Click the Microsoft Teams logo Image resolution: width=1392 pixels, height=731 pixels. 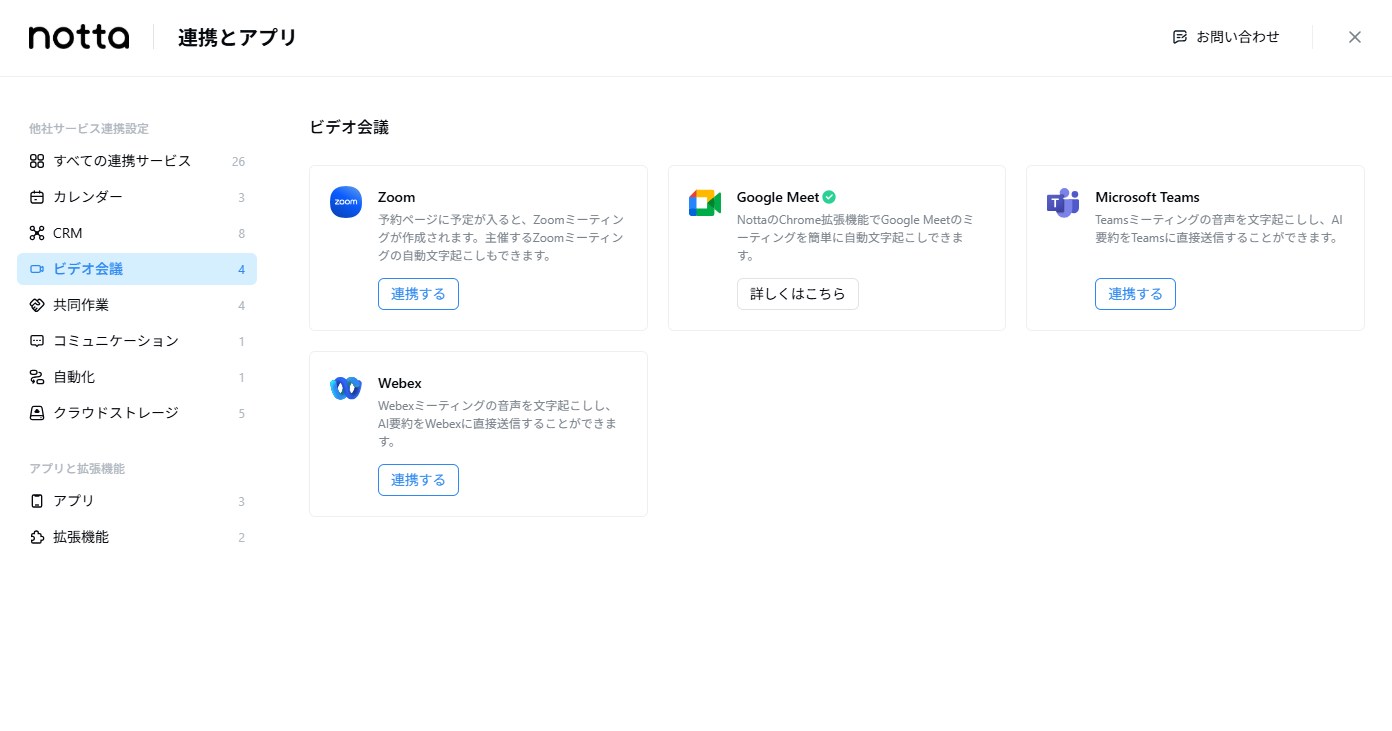1063,202
